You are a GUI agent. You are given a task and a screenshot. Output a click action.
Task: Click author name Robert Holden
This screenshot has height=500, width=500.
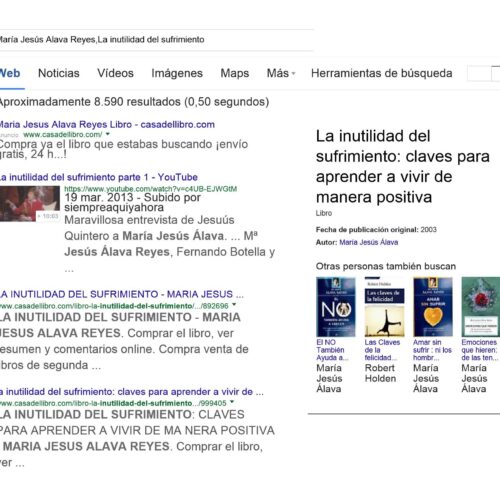point(380,373)
